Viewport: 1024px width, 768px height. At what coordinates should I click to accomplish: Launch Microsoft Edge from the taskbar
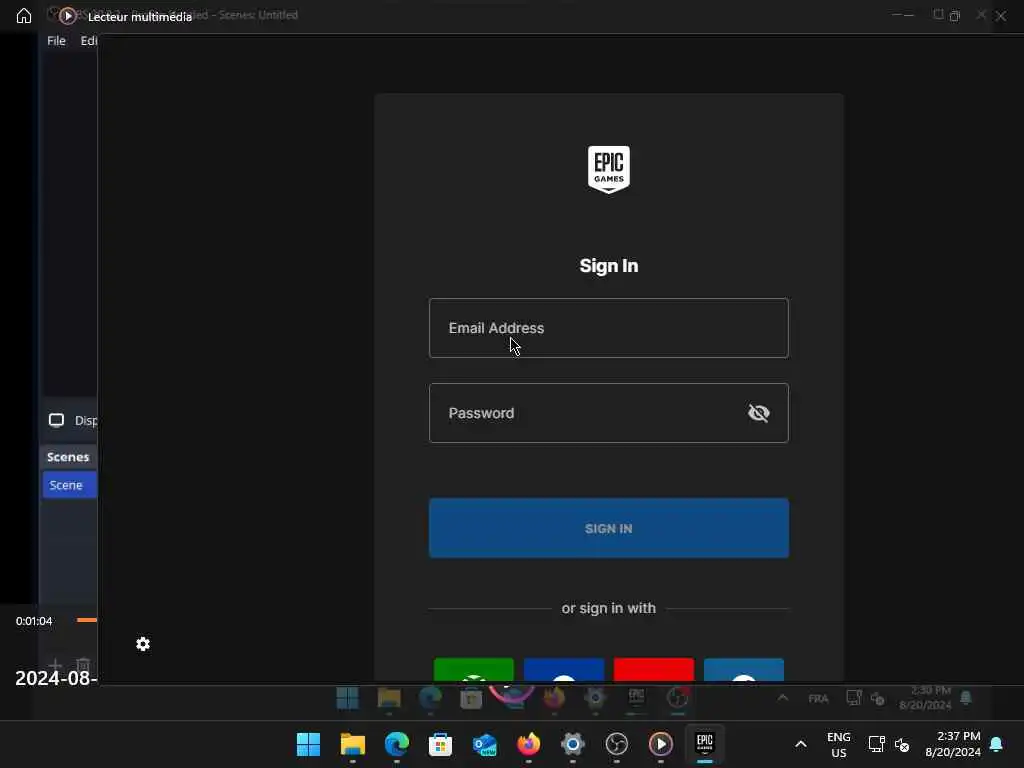[x=396, y=744]
